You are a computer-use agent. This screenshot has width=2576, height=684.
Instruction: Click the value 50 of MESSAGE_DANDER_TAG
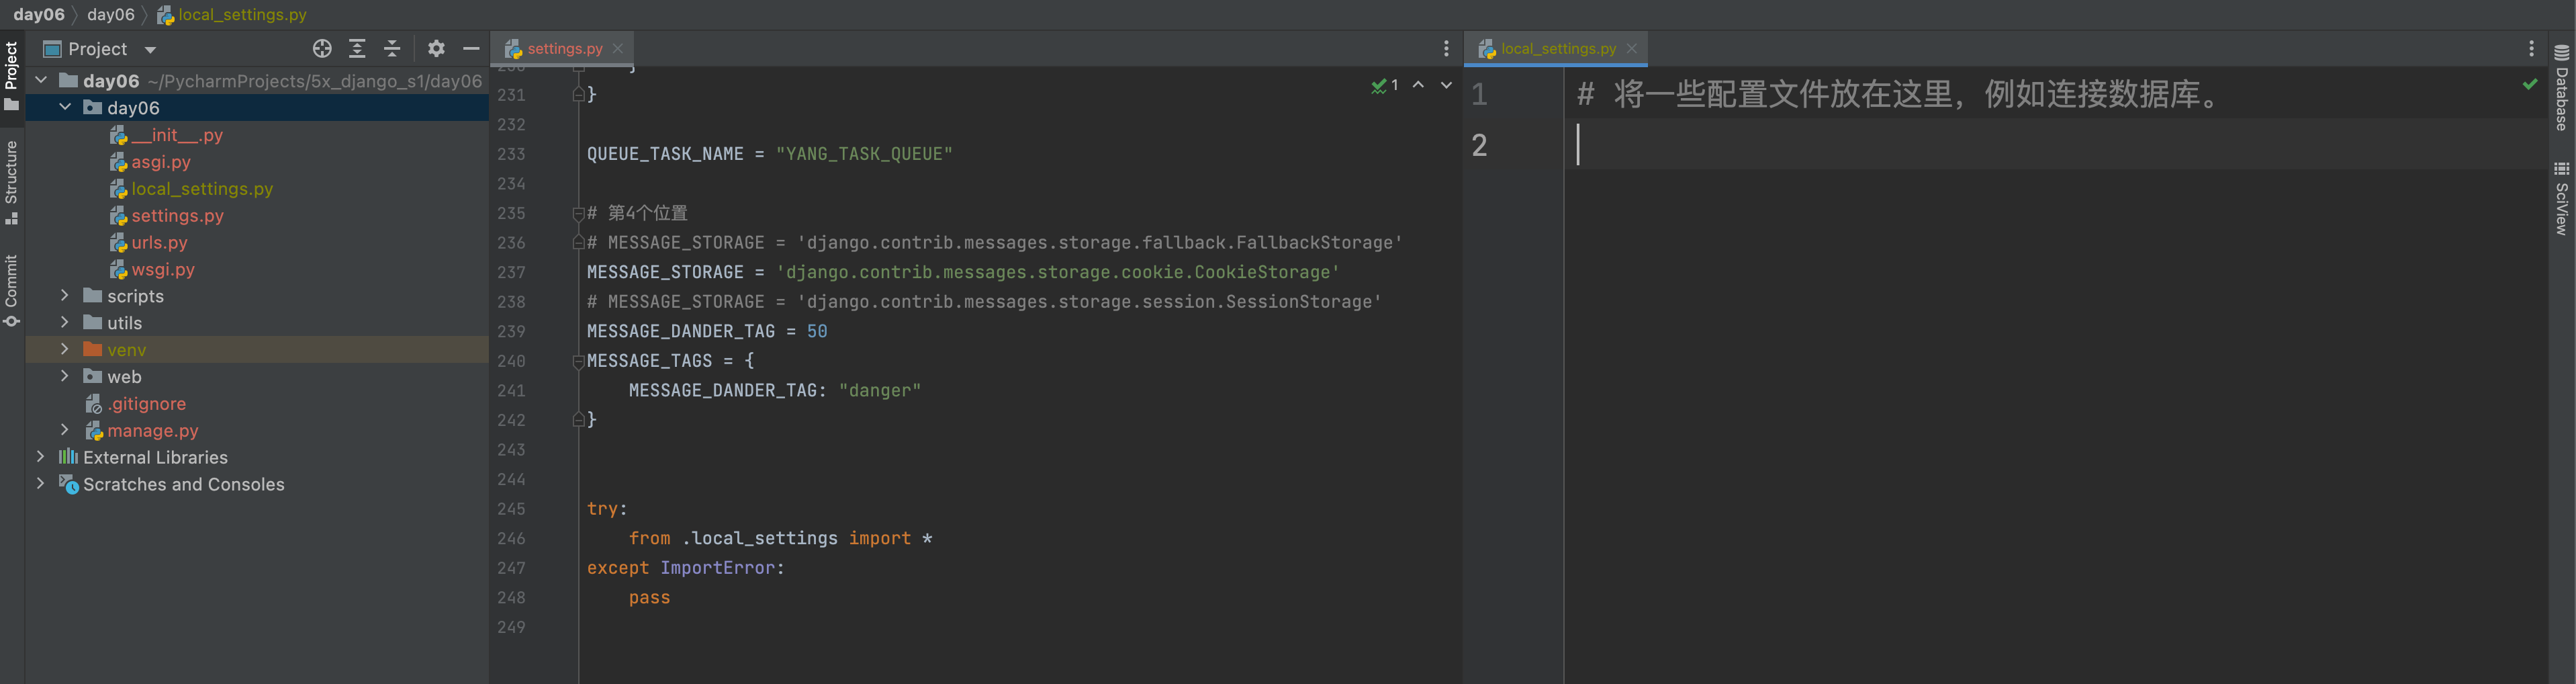click(817, 332)
